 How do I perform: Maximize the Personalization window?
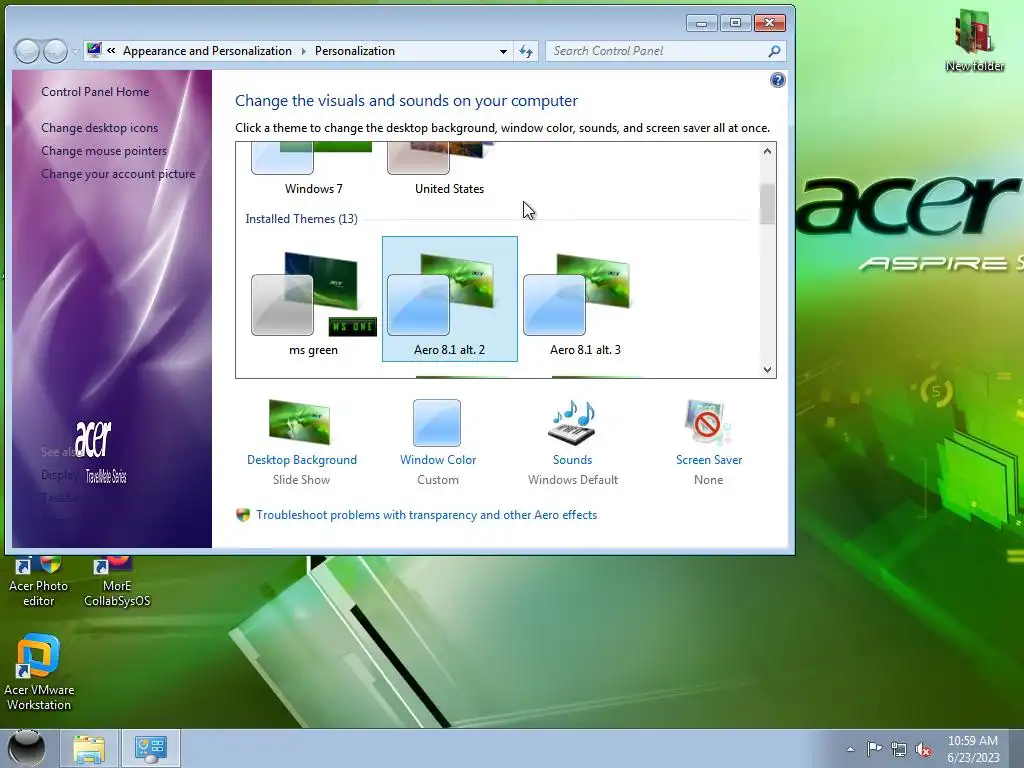pos(735,24)
